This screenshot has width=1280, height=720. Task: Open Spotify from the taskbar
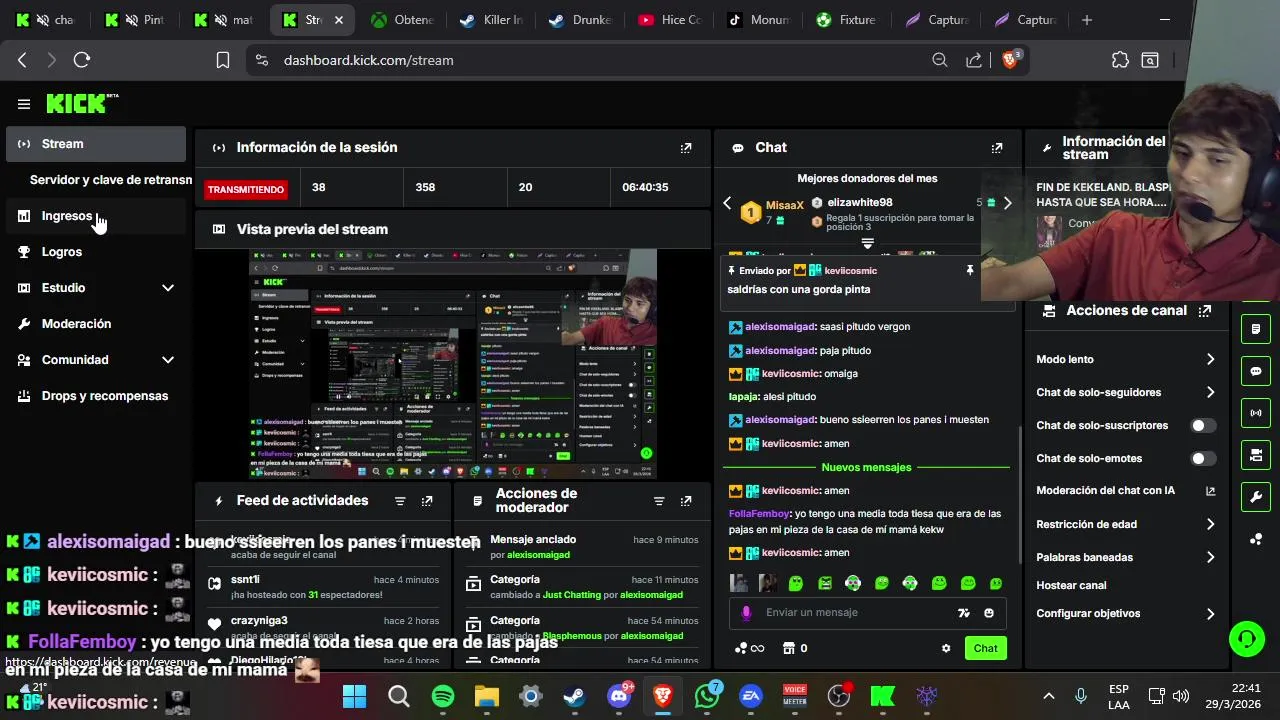point(443,696)
